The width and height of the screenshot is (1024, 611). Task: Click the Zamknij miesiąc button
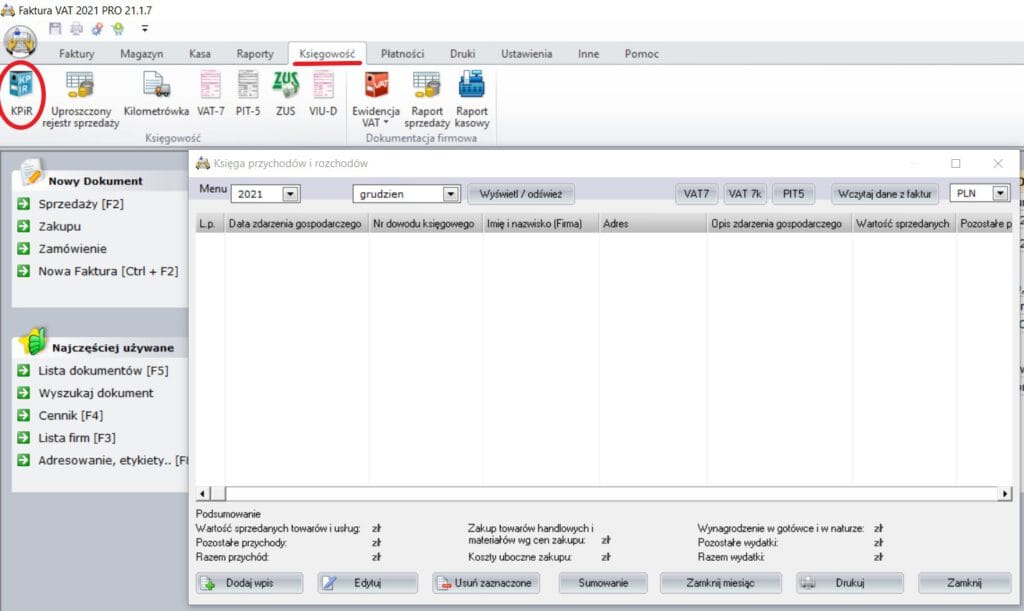tap(720, 582)
